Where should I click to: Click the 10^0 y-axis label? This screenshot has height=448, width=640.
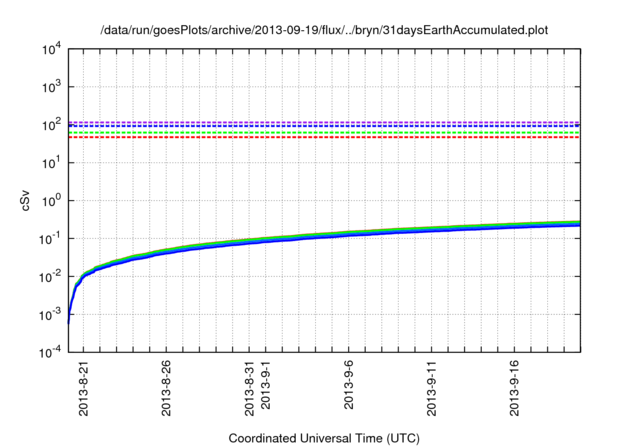(x=51, y=200)
